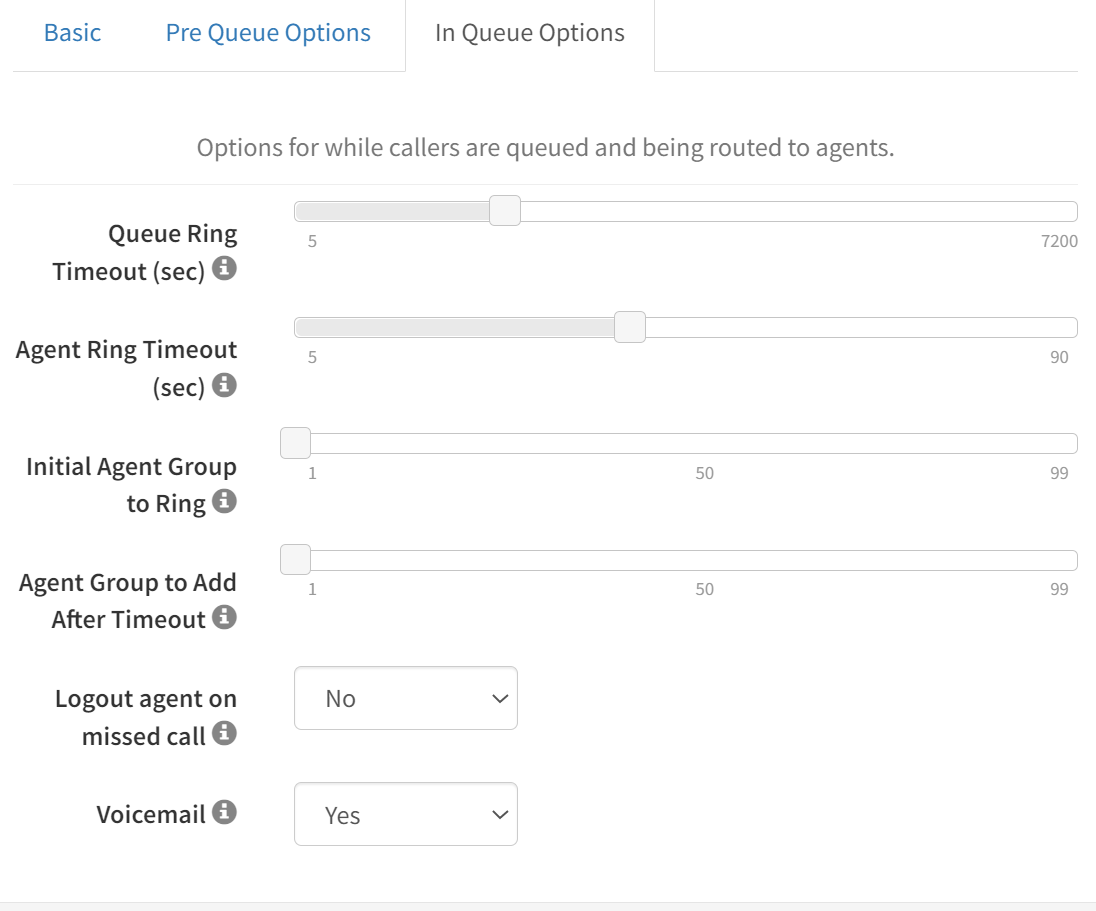The height and width of the screenshot is (911, 1096).
Task: Open the Logout agent on missed call info icon
Action: [x=224, y=733]
